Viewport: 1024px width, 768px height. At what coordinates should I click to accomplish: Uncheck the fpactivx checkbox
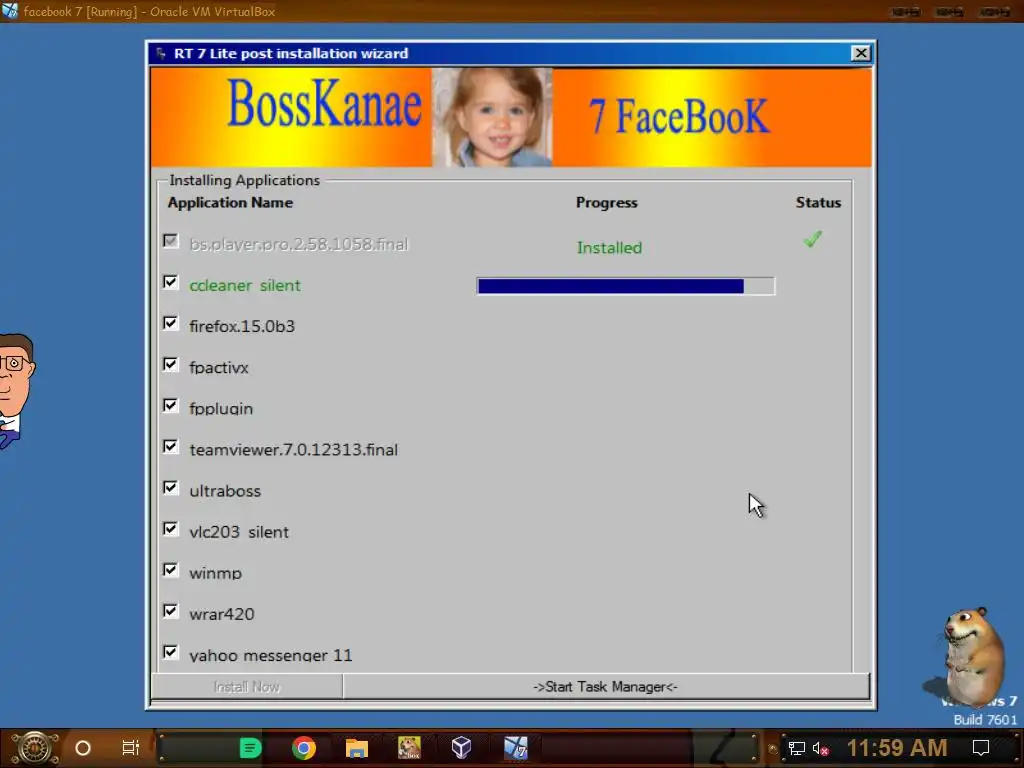click(x=170, y=364)
